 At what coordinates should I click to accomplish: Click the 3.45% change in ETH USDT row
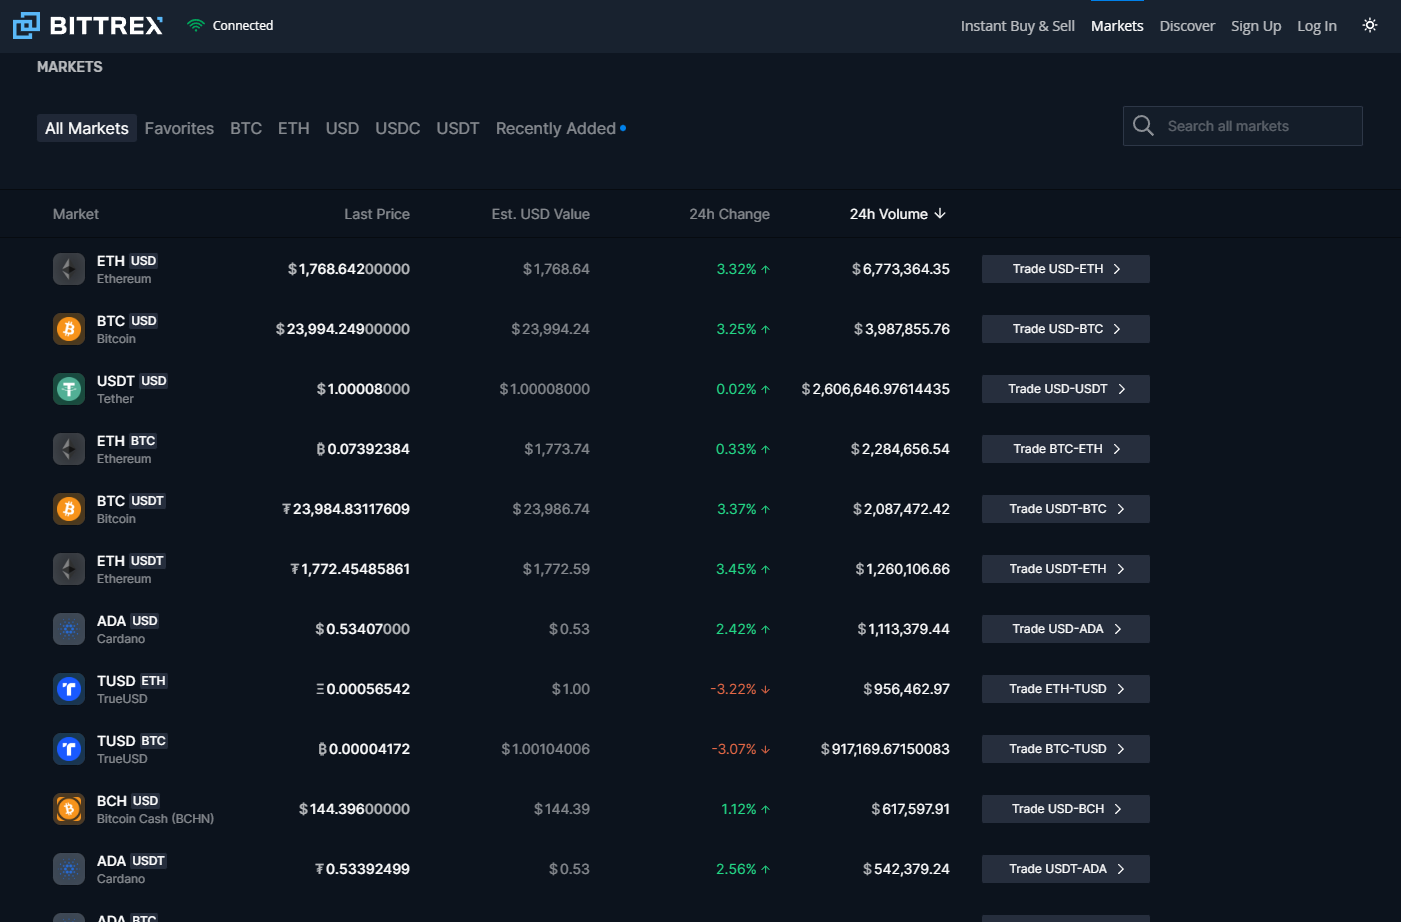coord(743,569)
